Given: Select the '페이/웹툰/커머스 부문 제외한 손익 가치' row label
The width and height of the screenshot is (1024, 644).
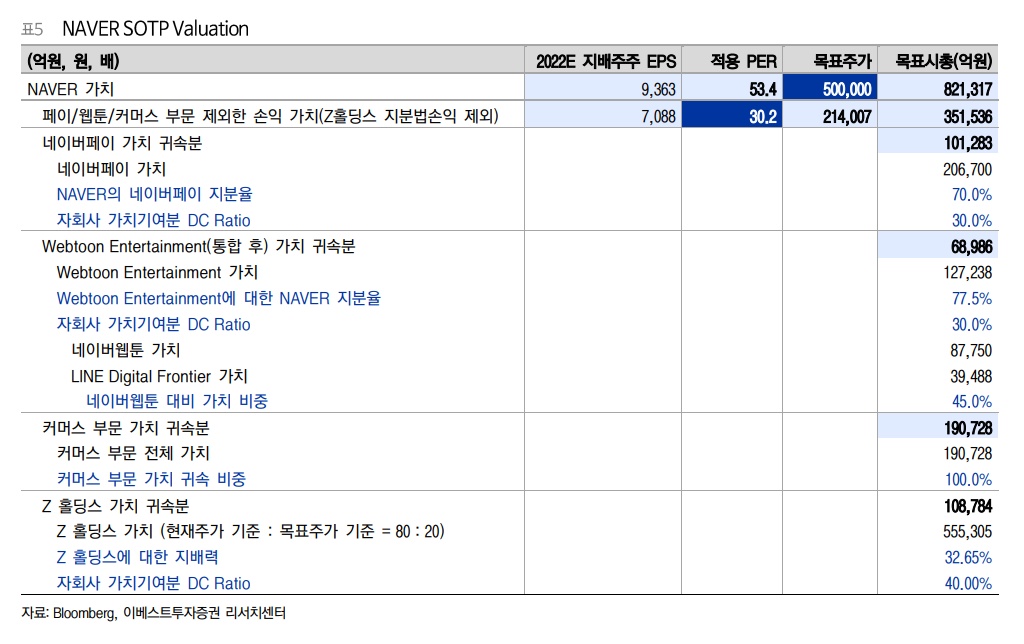Looking at the screenshot, I should 270,116.
